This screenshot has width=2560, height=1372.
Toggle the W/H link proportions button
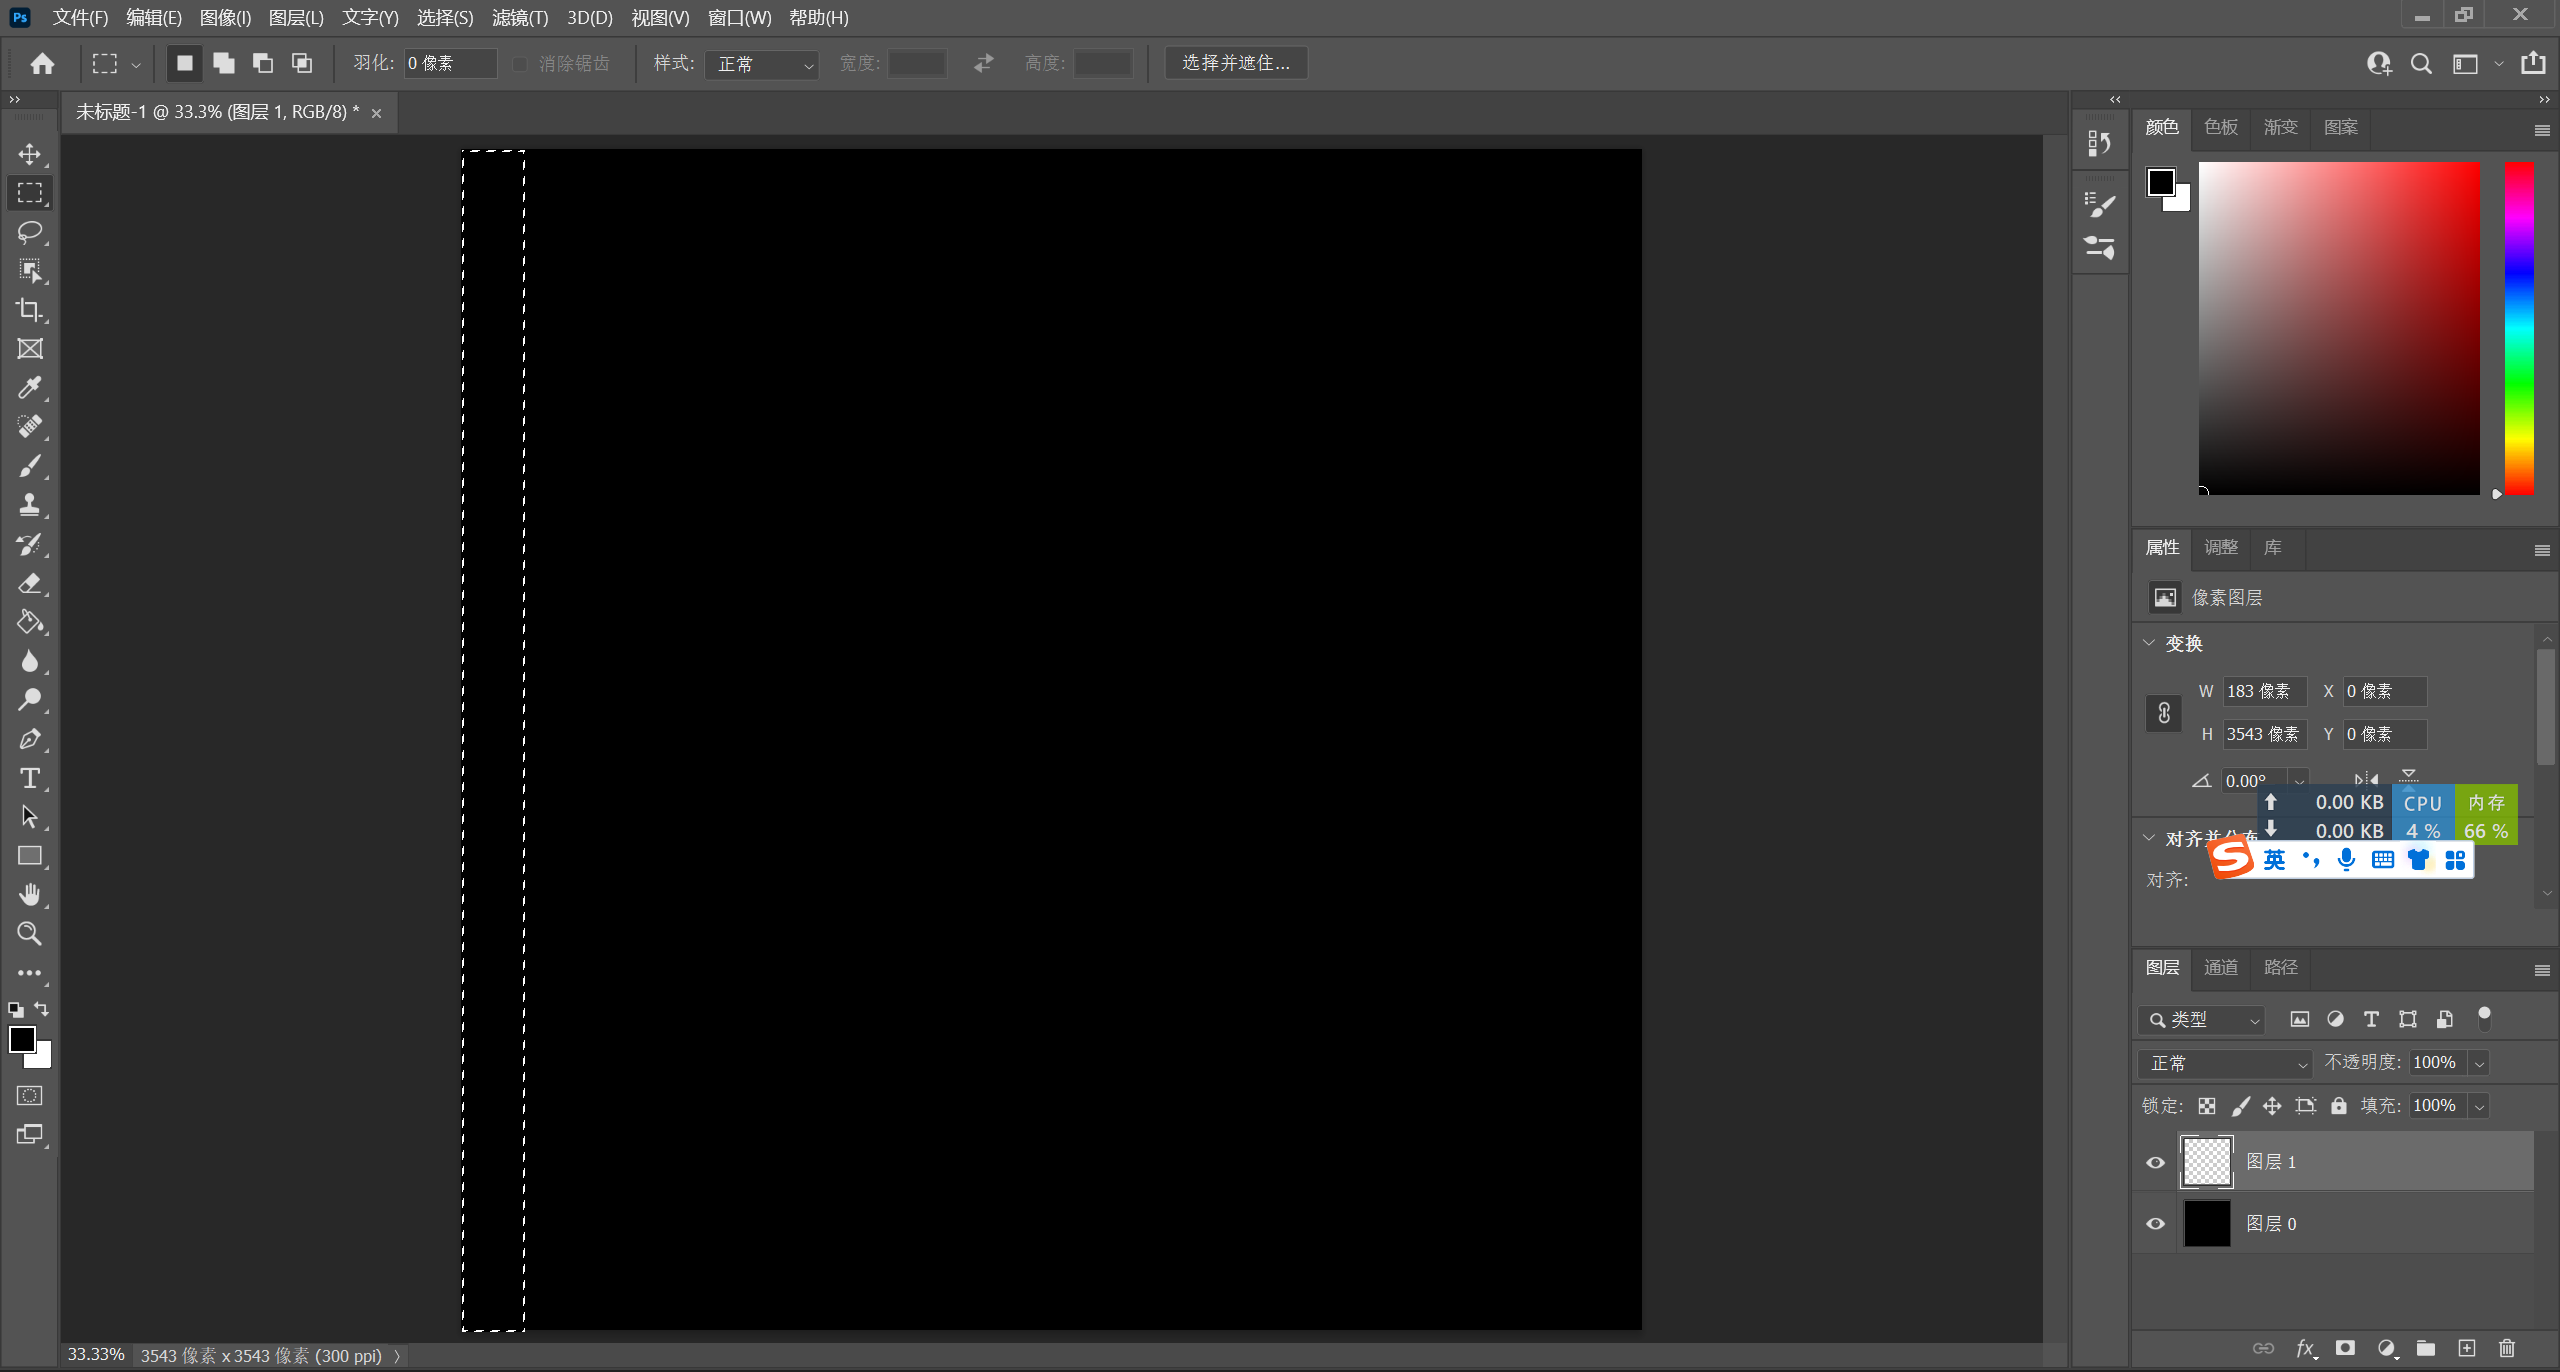tap(2164, 713)
